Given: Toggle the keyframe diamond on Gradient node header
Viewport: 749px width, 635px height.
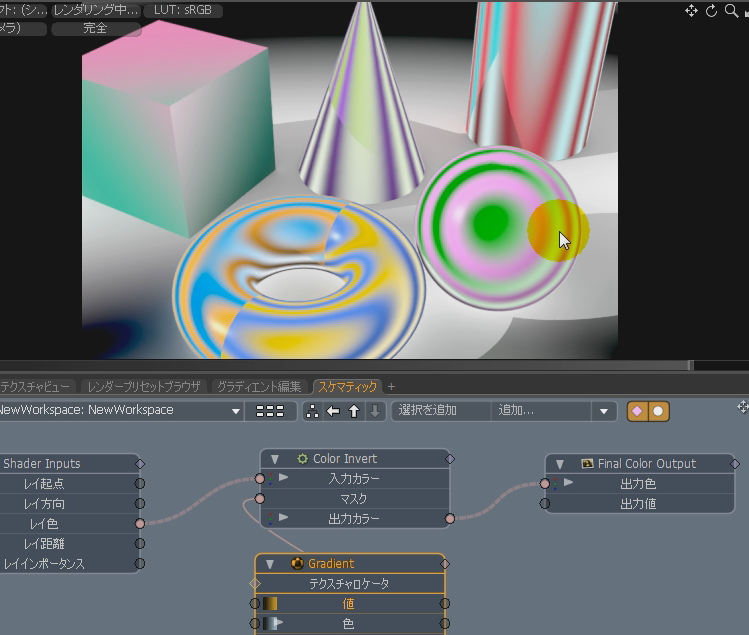Looking at the screenshot, I should (x=445, y=564).
